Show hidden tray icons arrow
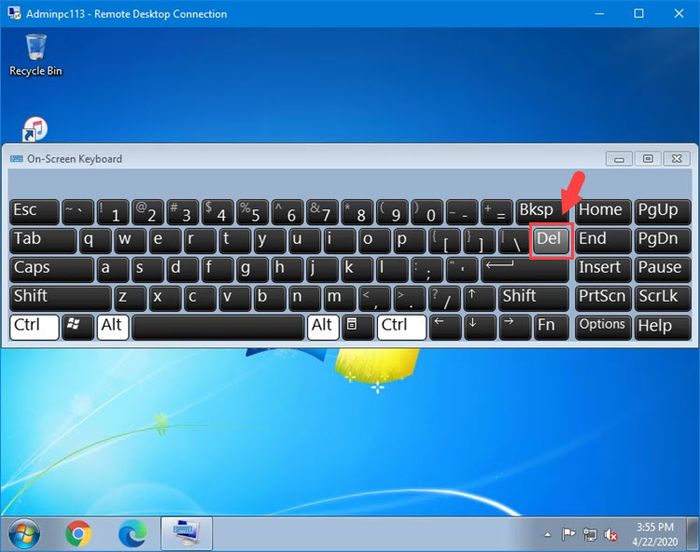The width and height of the screenshot is (700, 552). click(x=548, y=535)
